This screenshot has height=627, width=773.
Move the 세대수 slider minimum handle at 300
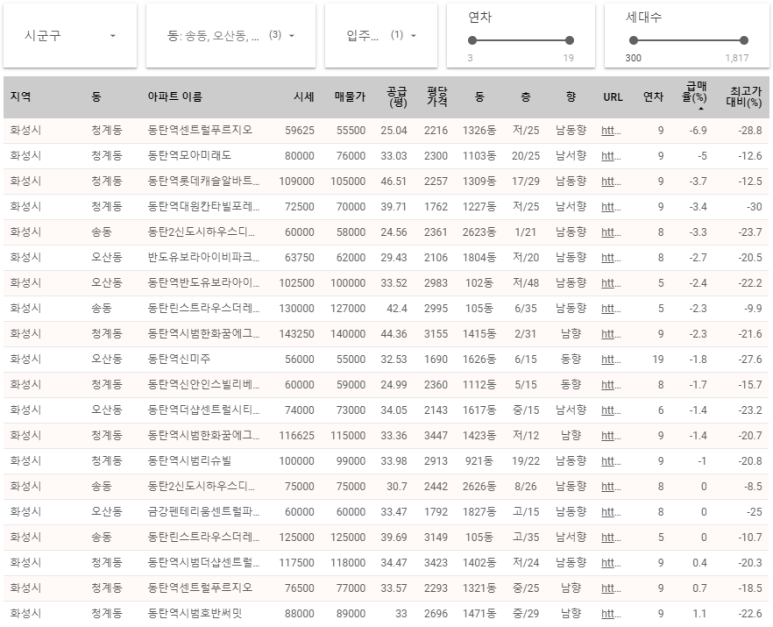[x=633, y=40]
